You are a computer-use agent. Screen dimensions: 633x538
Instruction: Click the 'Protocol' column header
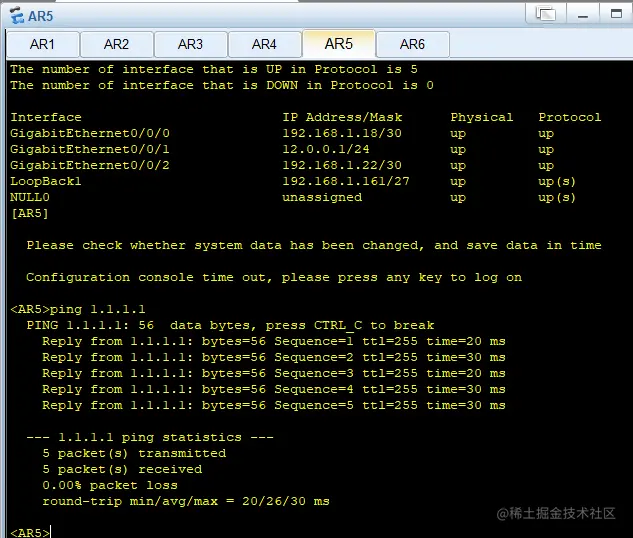(x=570, y=117)
